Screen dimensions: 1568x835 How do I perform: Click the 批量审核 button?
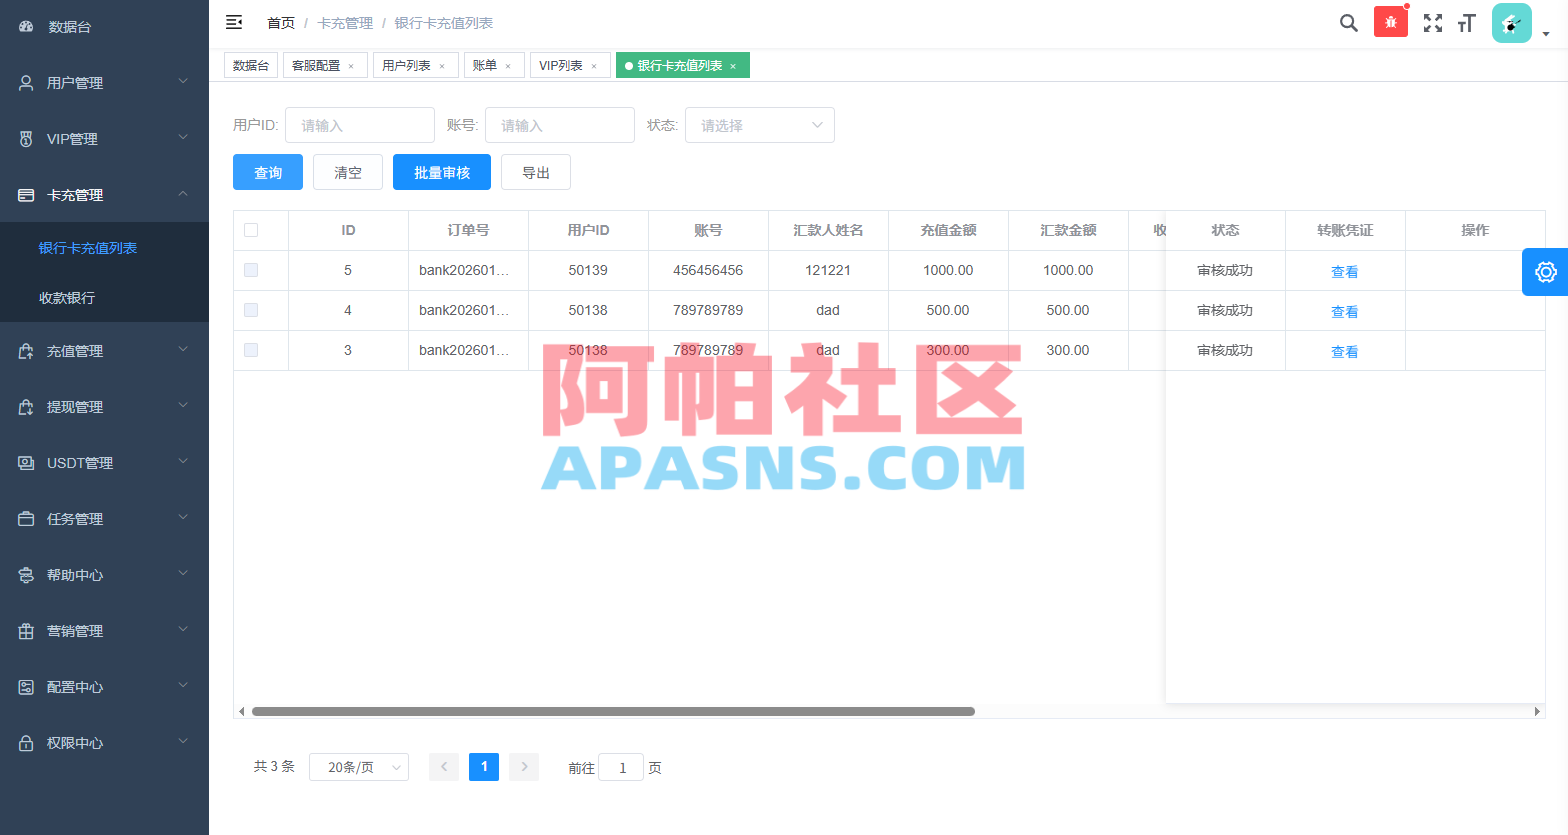pos(442,172)
